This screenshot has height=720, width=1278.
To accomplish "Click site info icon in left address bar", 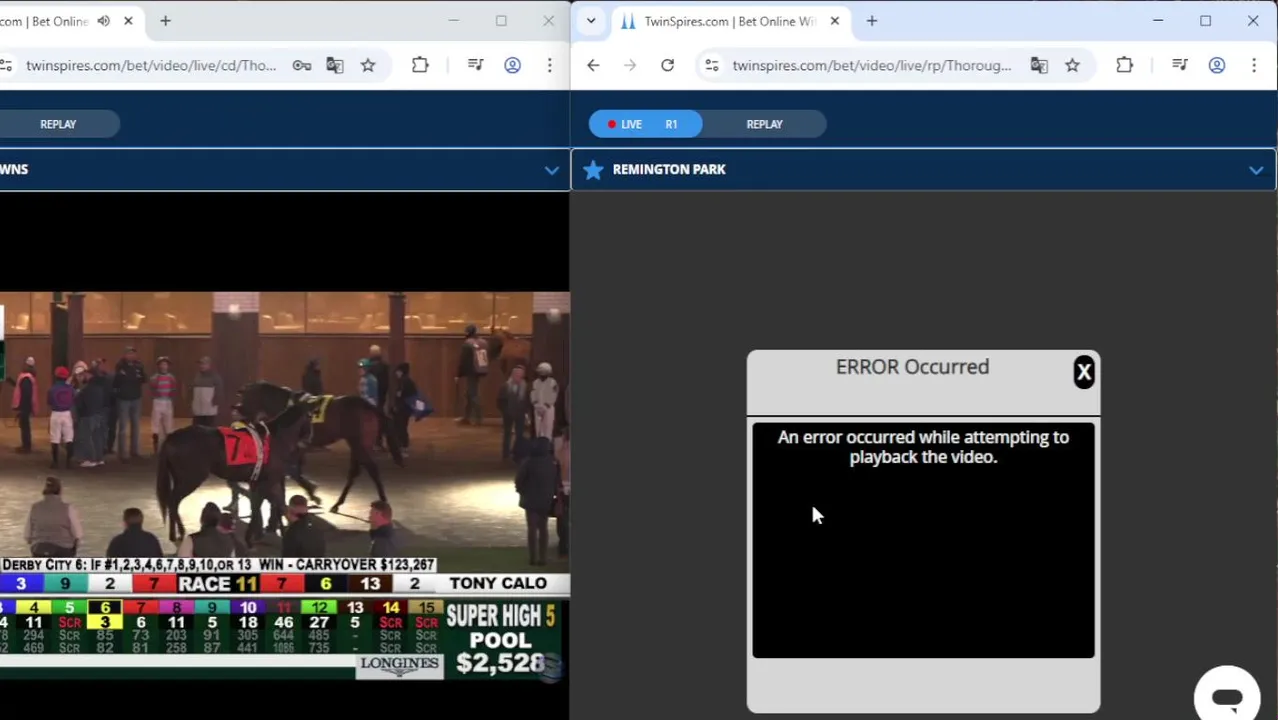I will pos(6,65).
